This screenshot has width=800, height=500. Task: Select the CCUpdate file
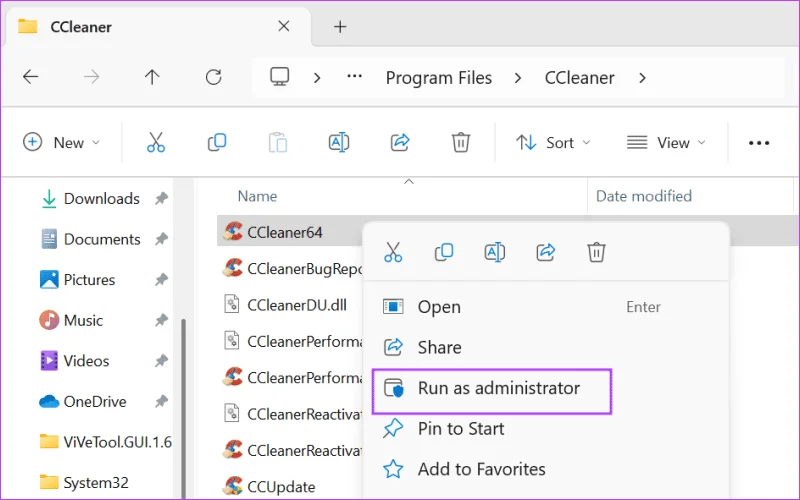pos(269,486)
